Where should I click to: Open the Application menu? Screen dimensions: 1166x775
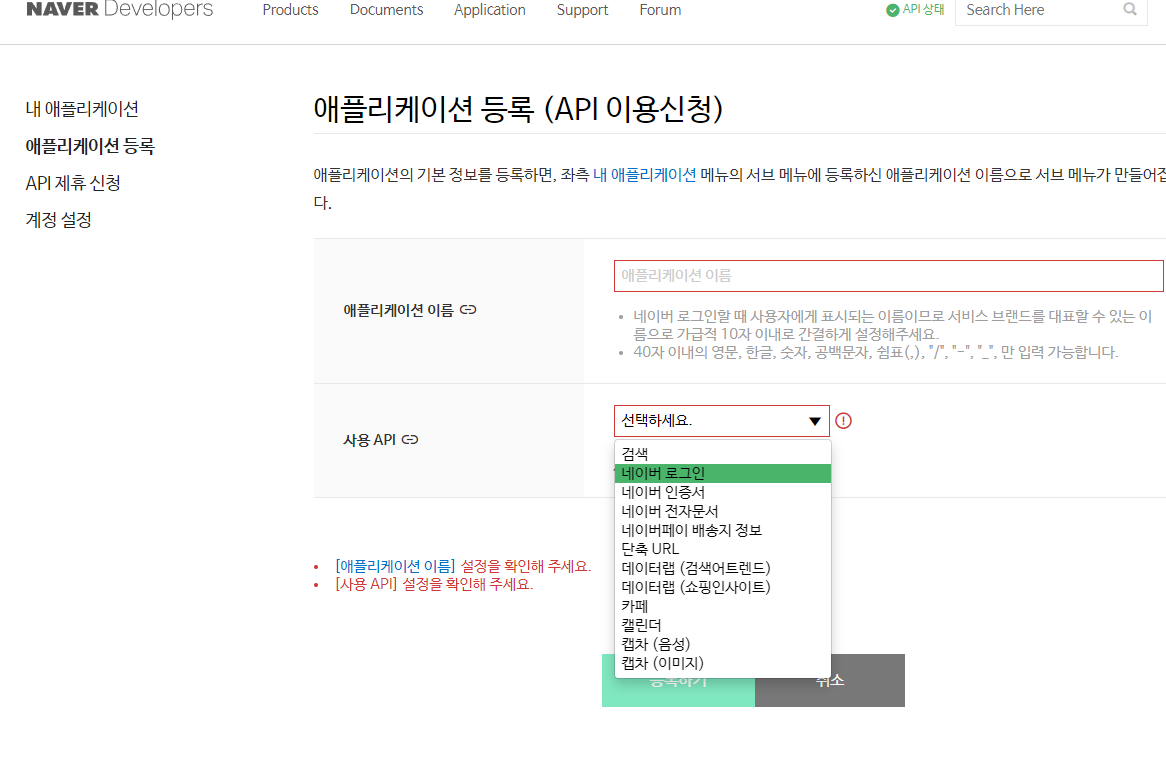point(489,10)
